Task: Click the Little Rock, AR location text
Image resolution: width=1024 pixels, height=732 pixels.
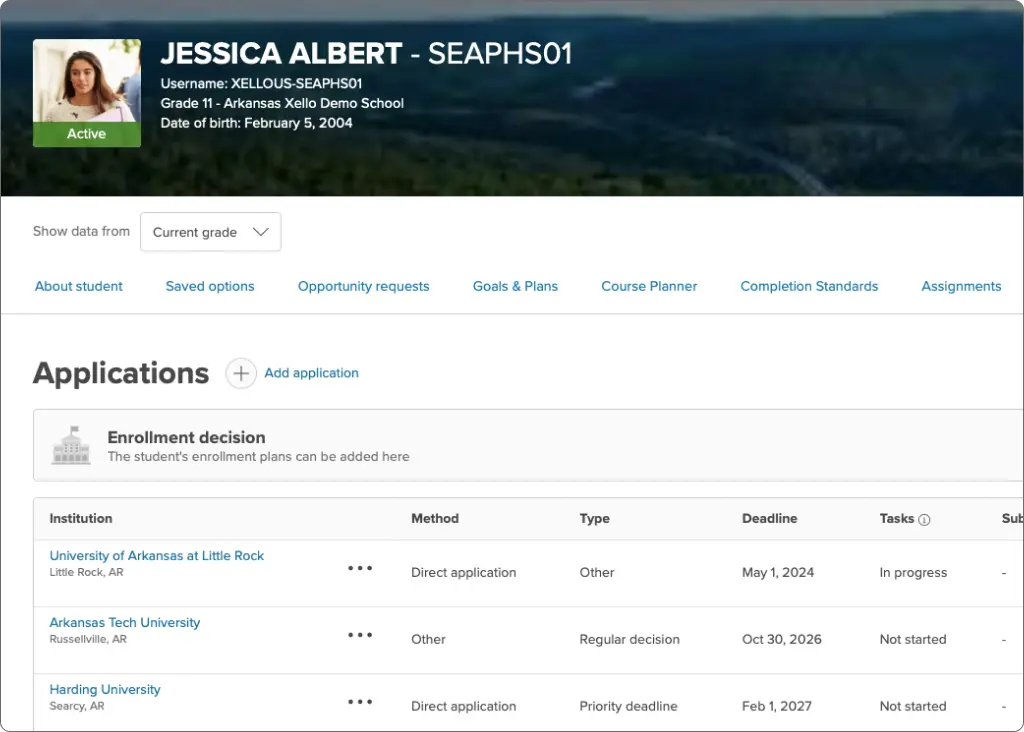Action: pyautogui.click(x=86, y=572)
